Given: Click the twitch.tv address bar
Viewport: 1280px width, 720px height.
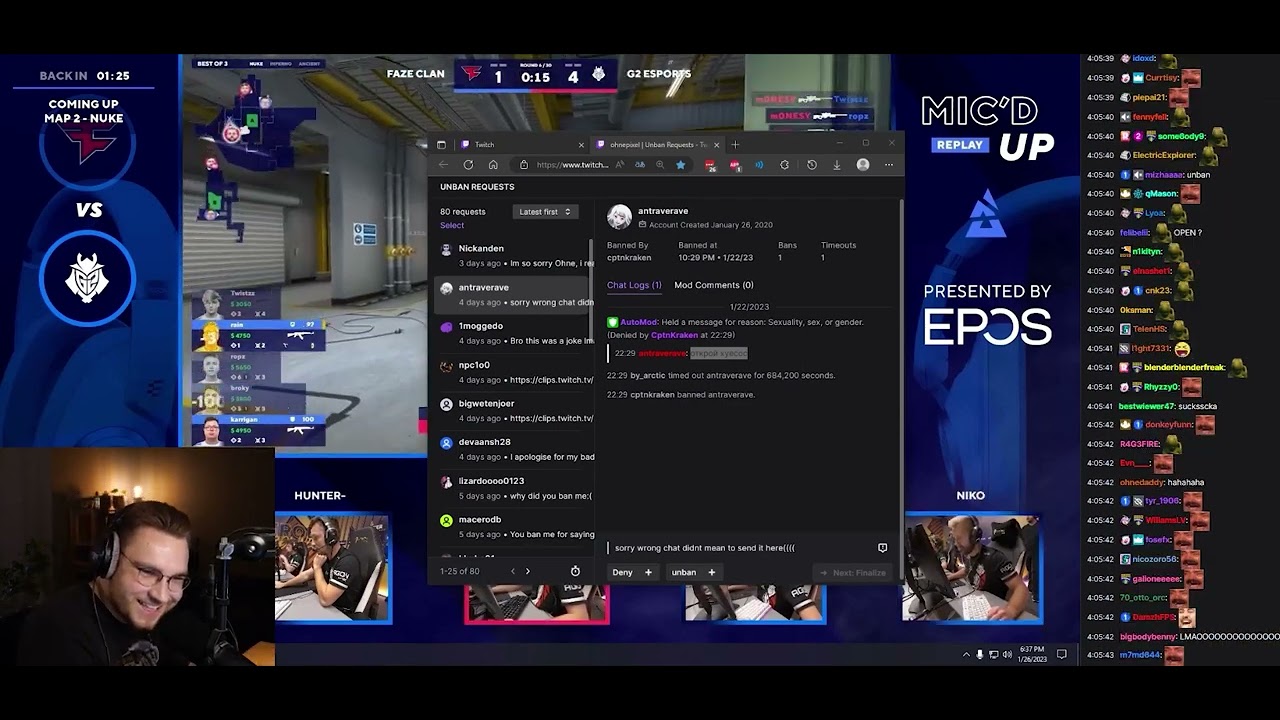Looking at the screenshot, I should point(571,165).
